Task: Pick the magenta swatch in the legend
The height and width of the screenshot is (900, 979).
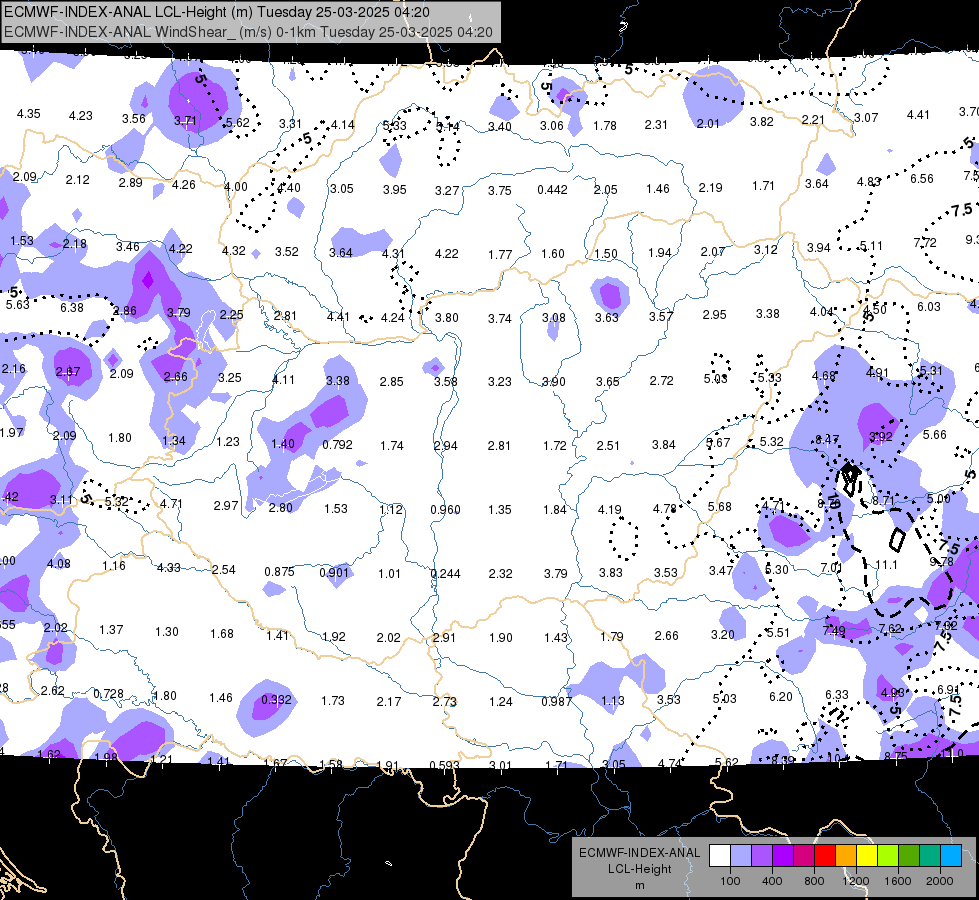Action: [804, 855]
